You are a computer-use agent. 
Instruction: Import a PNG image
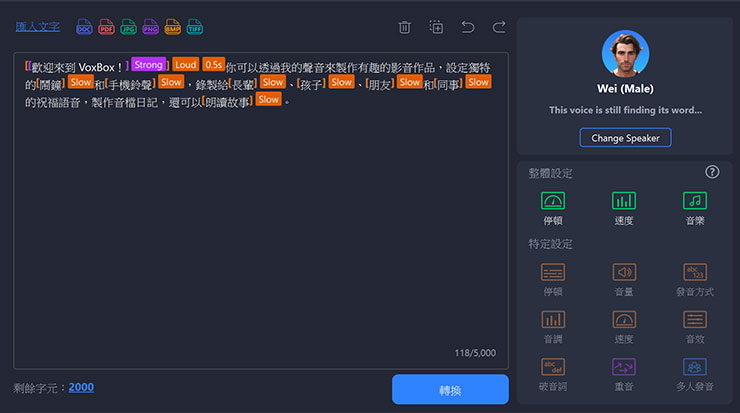[151, 27]
